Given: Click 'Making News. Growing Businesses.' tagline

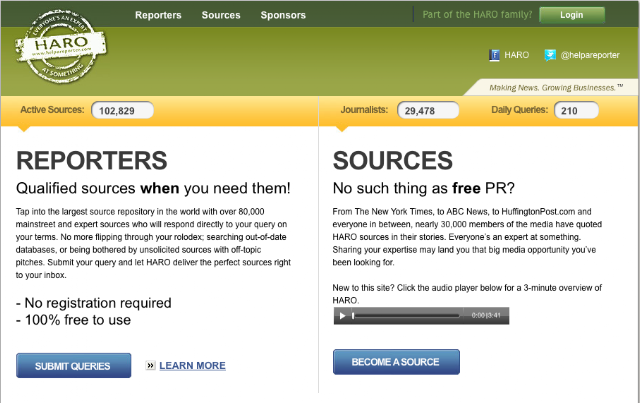Looking at the screenshot, I should pyautogui.click(x=556, y=88).
